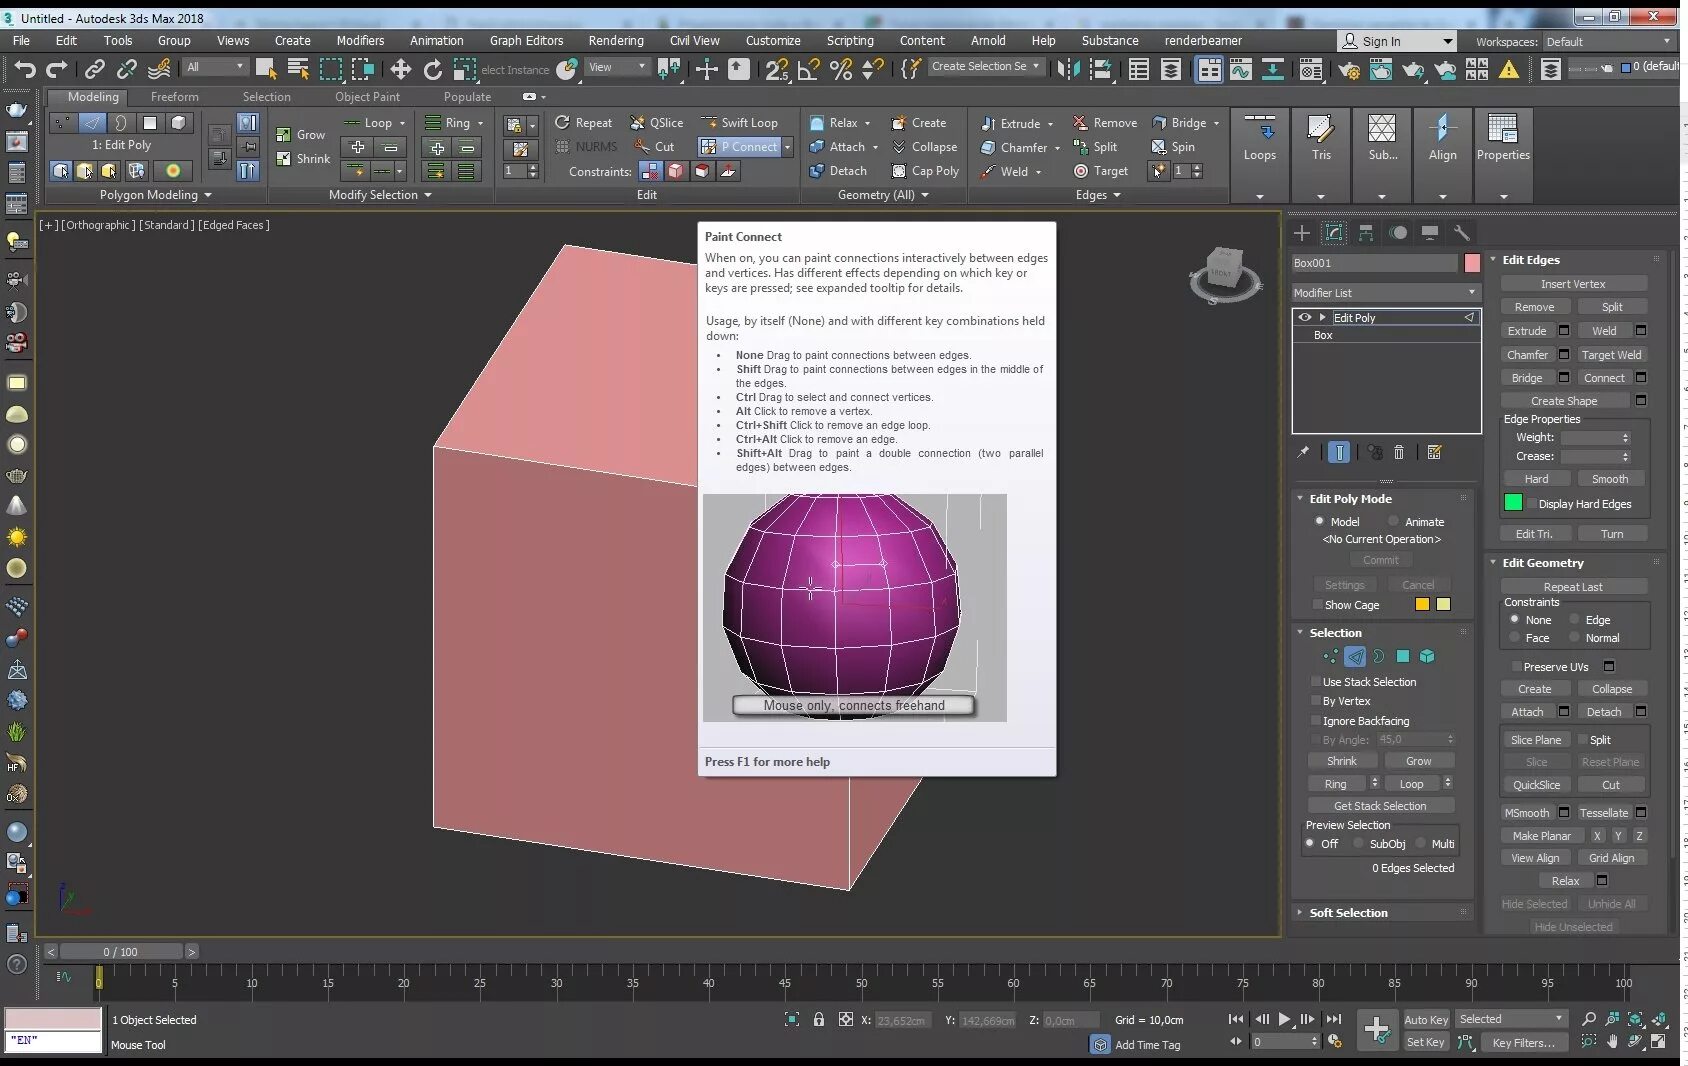Enable the By Vertex checkbox
This screenshot has height=1066, width=1688.
(1316, 701)
